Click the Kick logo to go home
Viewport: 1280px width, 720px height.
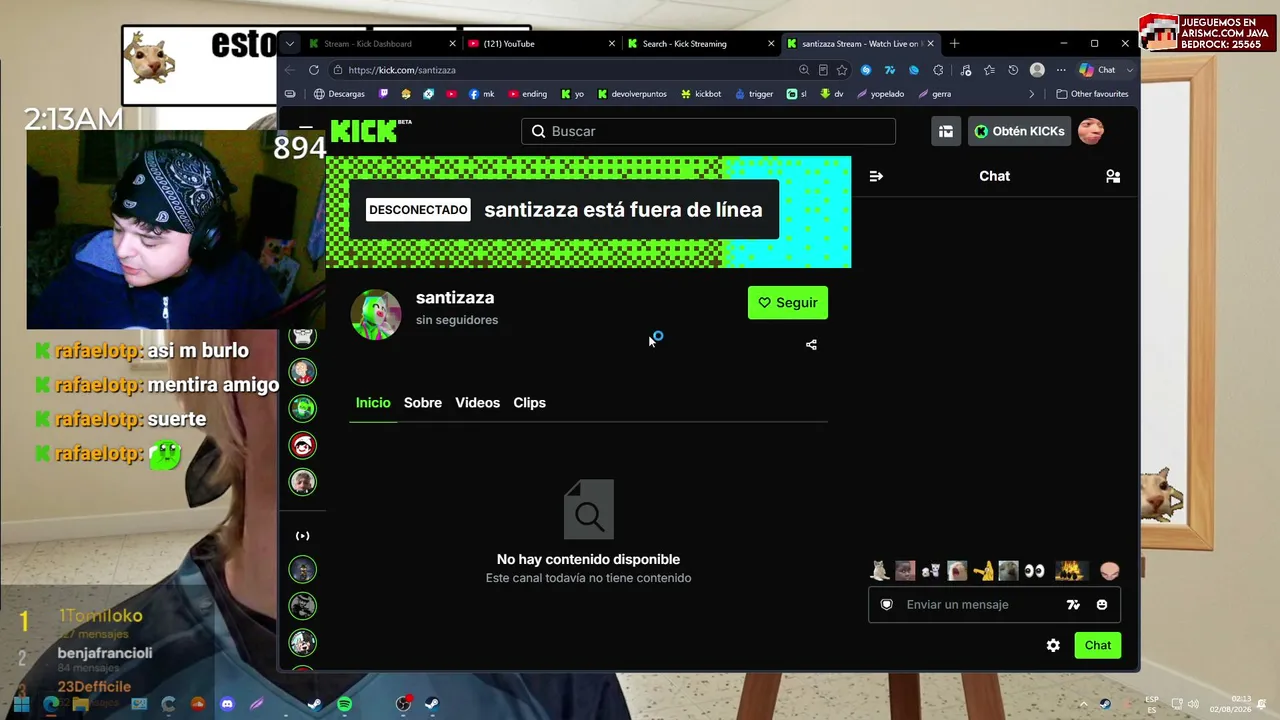(x=370, y=131)
